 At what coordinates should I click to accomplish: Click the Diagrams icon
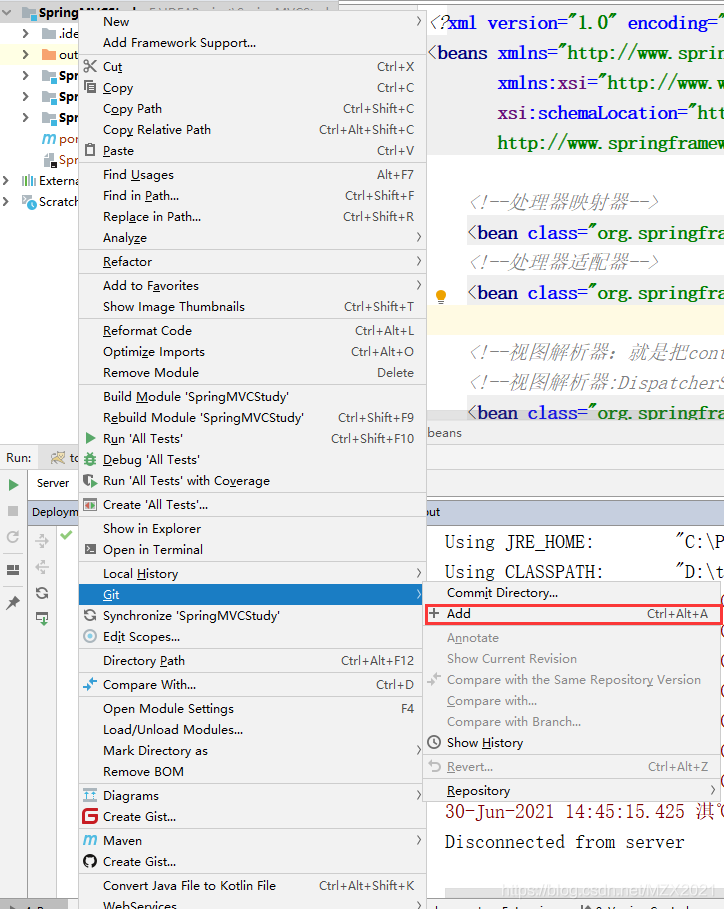click(x=90, y=795)
